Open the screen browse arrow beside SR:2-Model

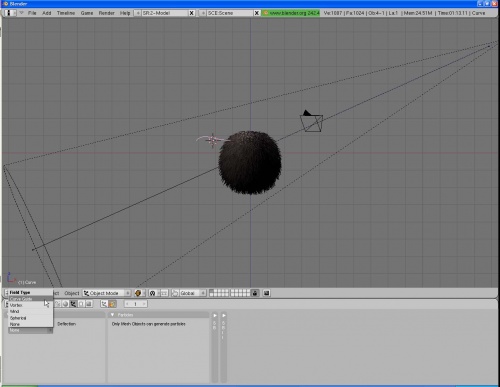click(138, 13)
